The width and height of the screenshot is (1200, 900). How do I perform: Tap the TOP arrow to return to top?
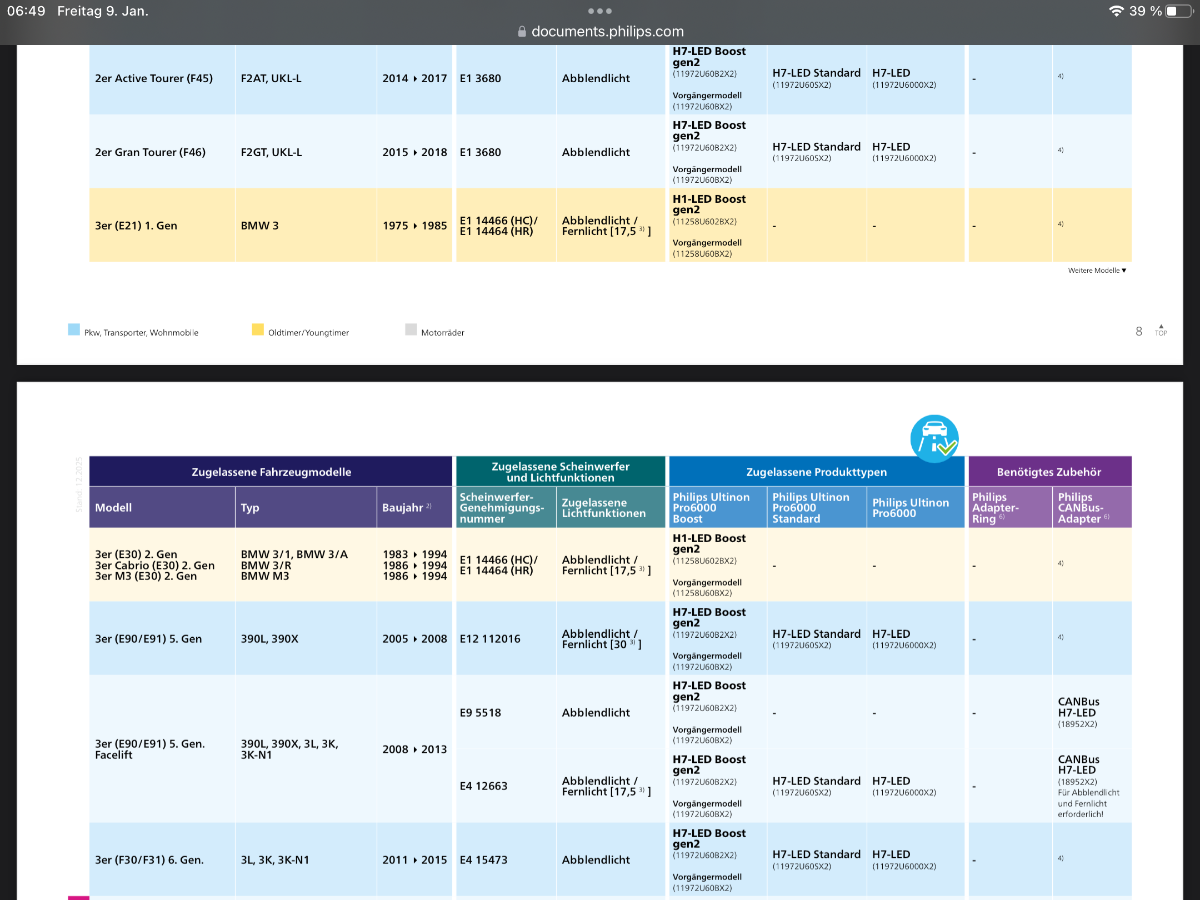(1160, 330)
